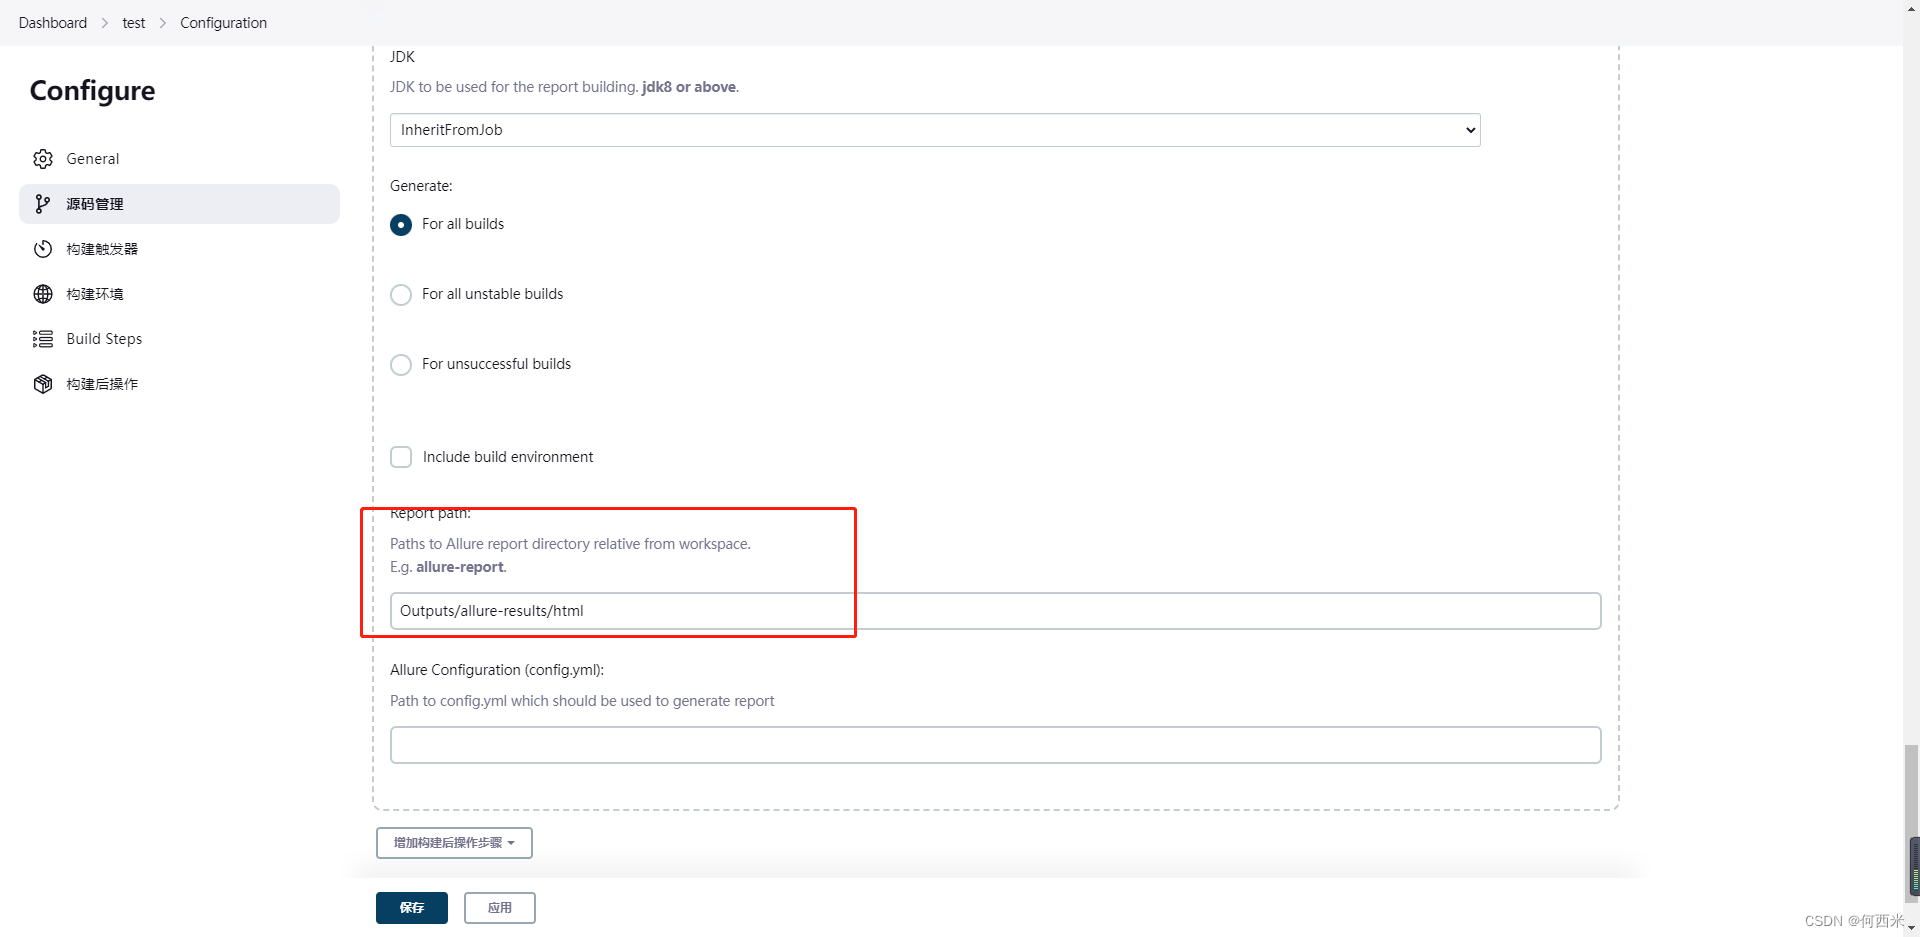Open the JDK InheritFromJob dropdown
1920x937 pixels.
coord(935,130)
